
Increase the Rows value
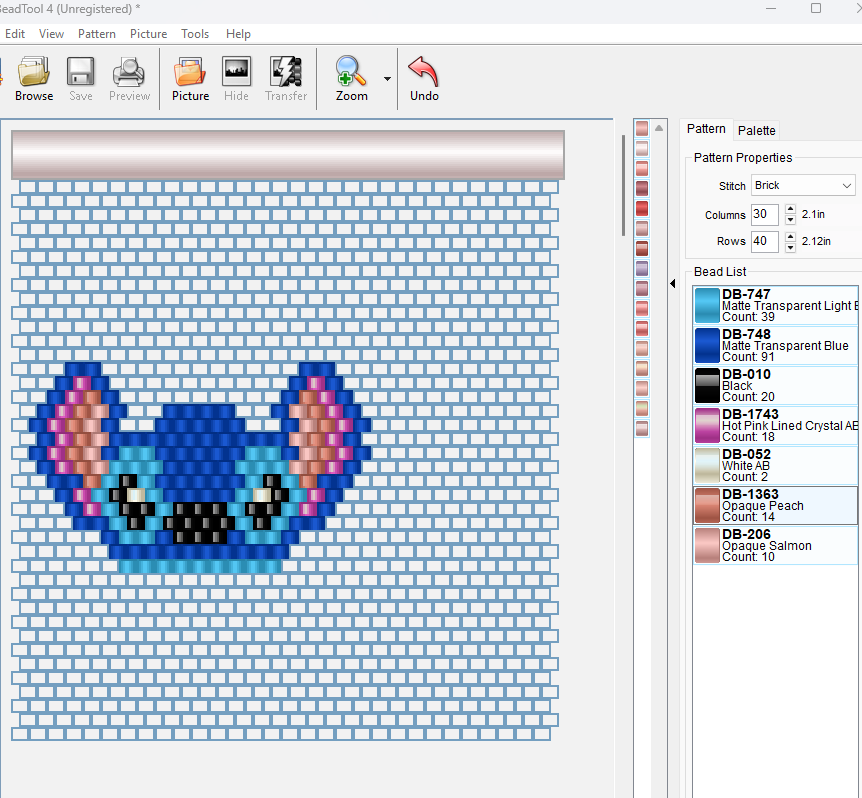click(791, 236)
